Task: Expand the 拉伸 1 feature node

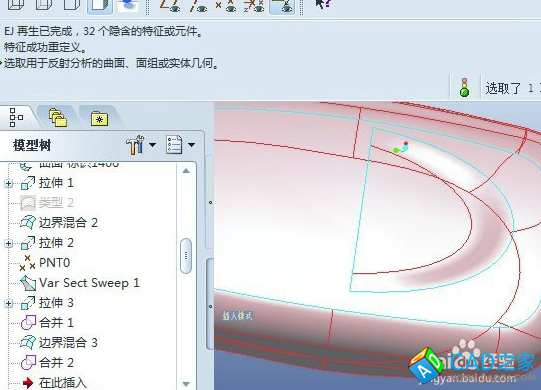Action: [x=9, y=183]
